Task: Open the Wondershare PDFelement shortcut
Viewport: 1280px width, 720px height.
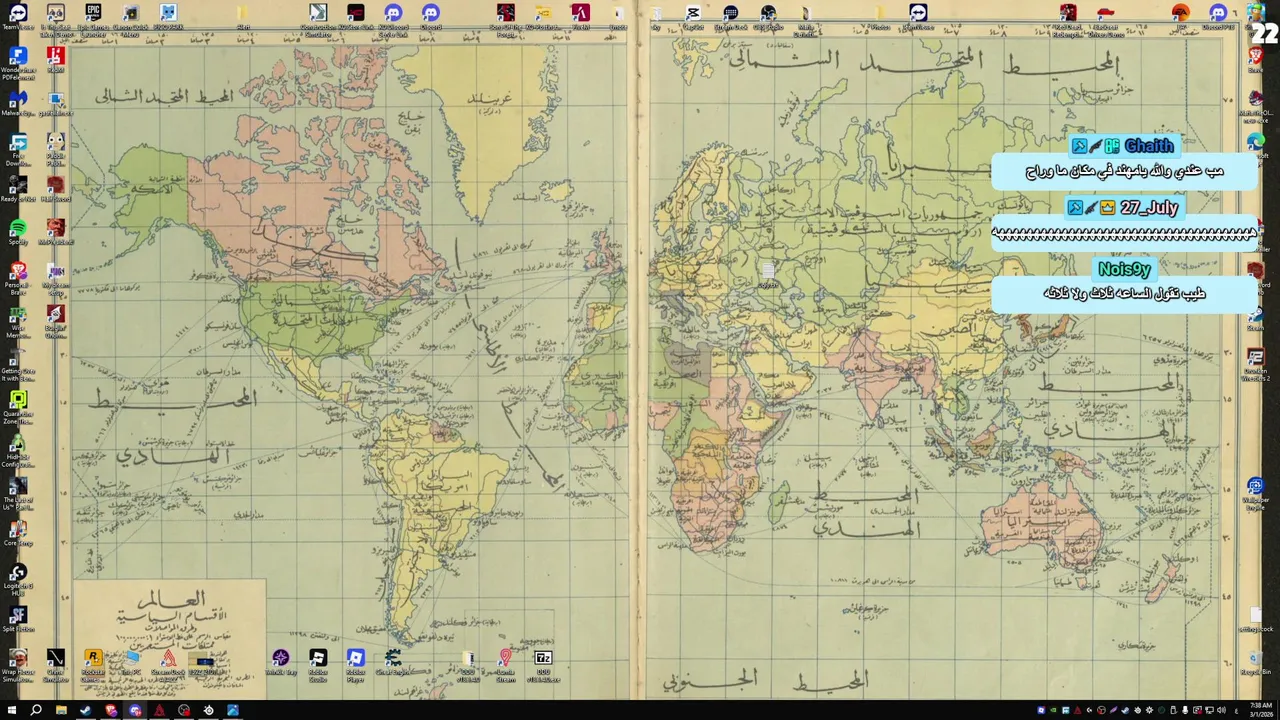Action: click(18, 62)
